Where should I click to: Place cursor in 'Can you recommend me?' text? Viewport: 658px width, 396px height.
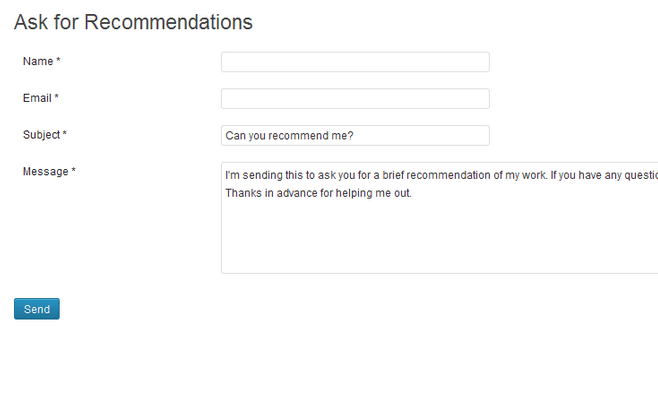coord(289,136)
